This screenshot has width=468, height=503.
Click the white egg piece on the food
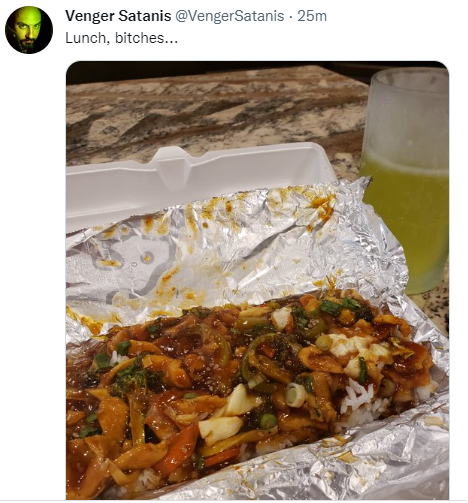click(x=220, y=430)
